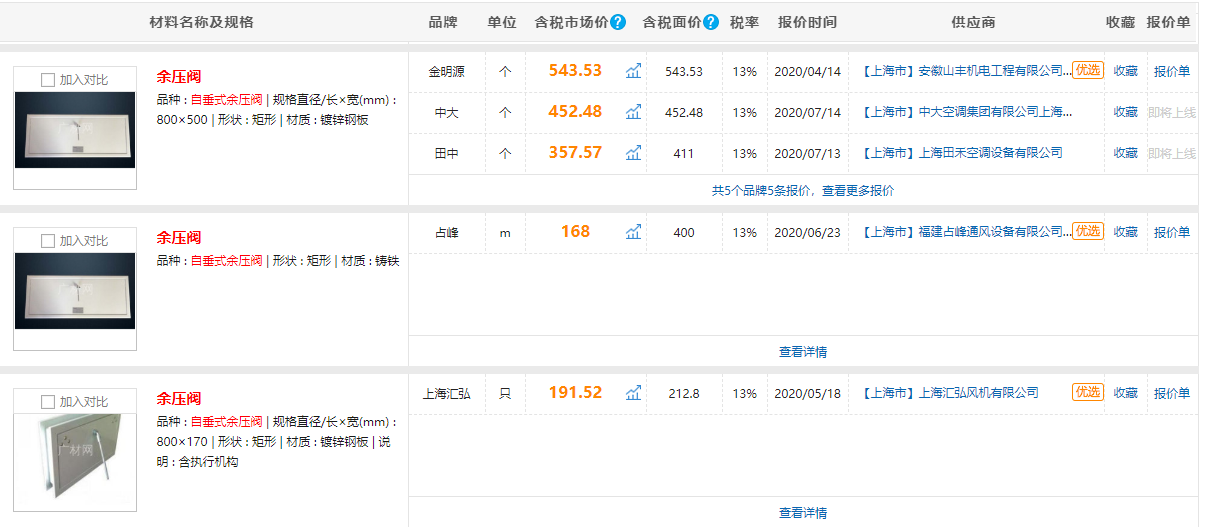Click list price 411
Viewport: 1207px width, 527px height.
pyautogui.click(x=684, y=154)
